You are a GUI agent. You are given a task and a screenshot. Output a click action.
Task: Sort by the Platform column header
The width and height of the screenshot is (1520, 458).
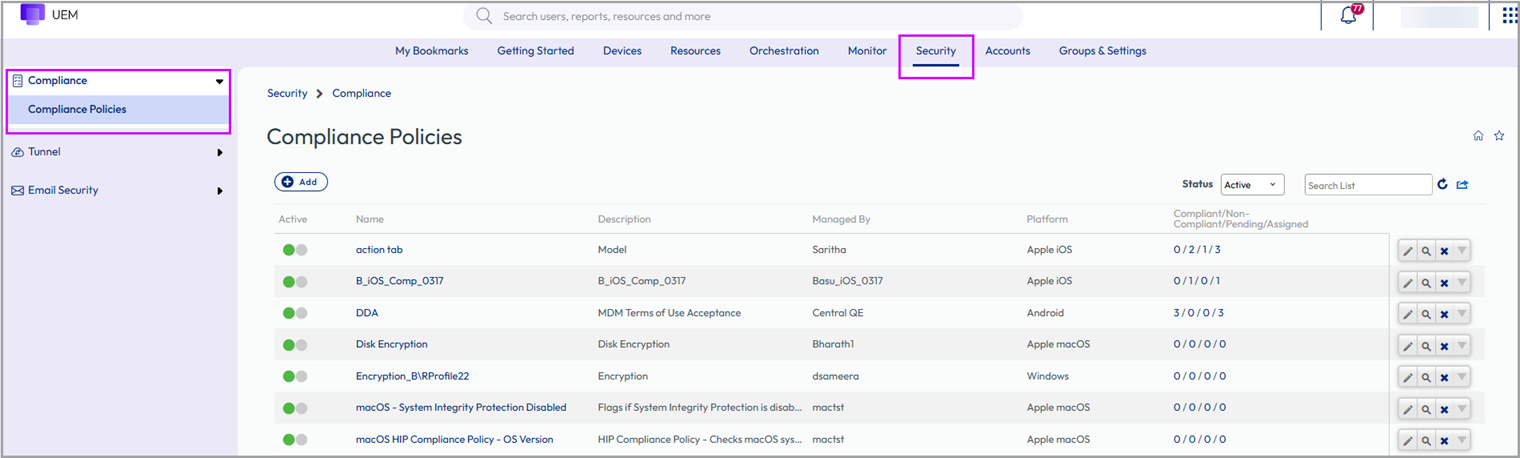[x=1047, y=219]
